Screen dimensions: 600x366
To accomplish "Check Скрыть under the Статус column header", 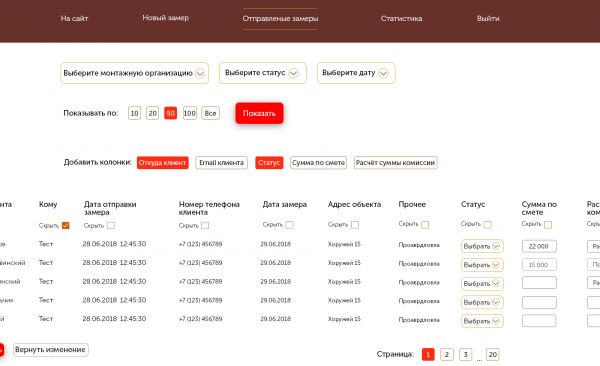I will pyautogui.click(x=488, y=225).
